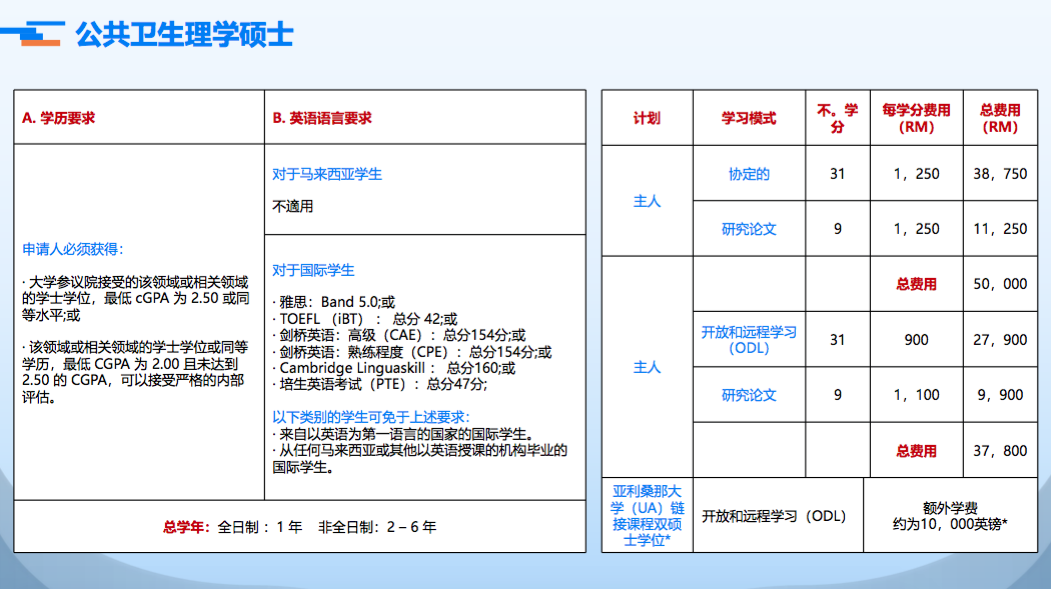1051x589 pixels.
Task: Click the '38, 750' total fee value
Action: [998, 174]
